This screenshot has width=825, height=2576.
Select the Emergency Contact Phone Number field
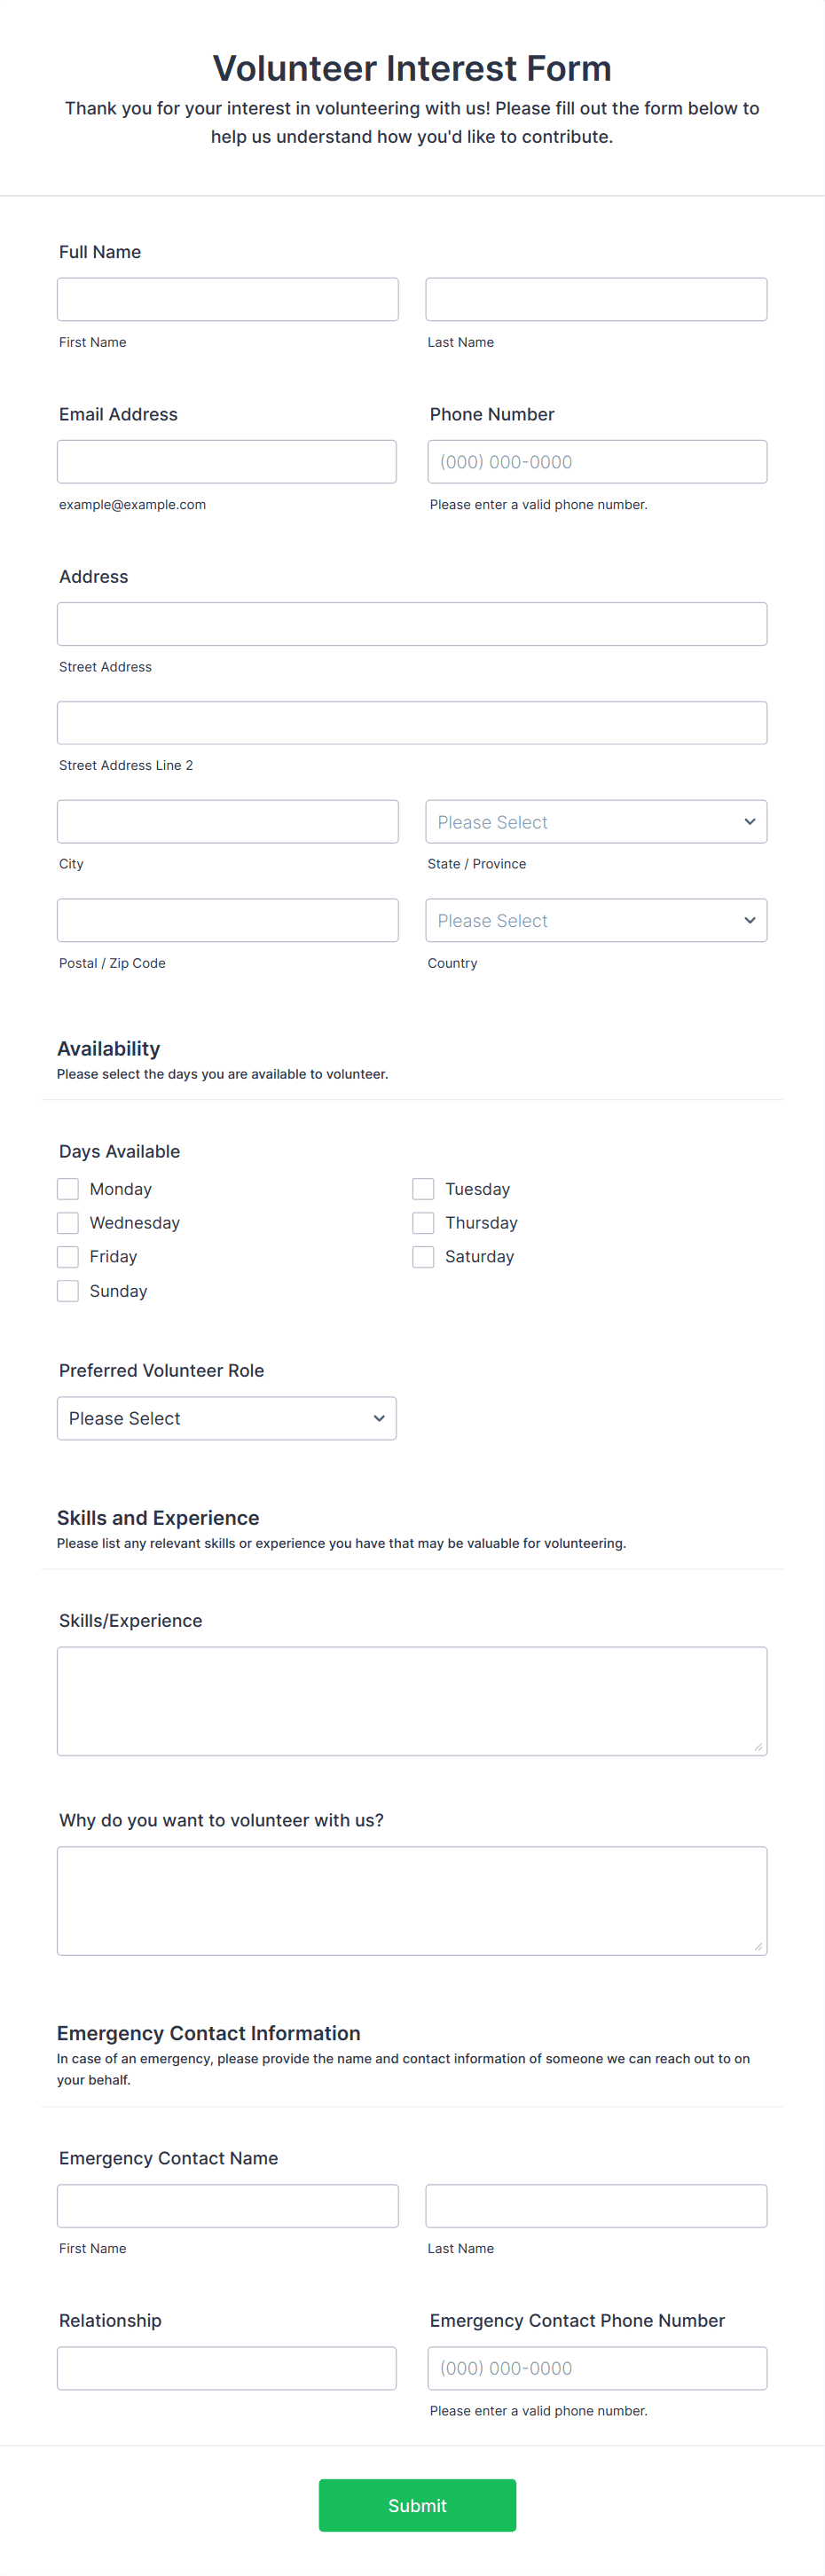(x=597, y=2368)
